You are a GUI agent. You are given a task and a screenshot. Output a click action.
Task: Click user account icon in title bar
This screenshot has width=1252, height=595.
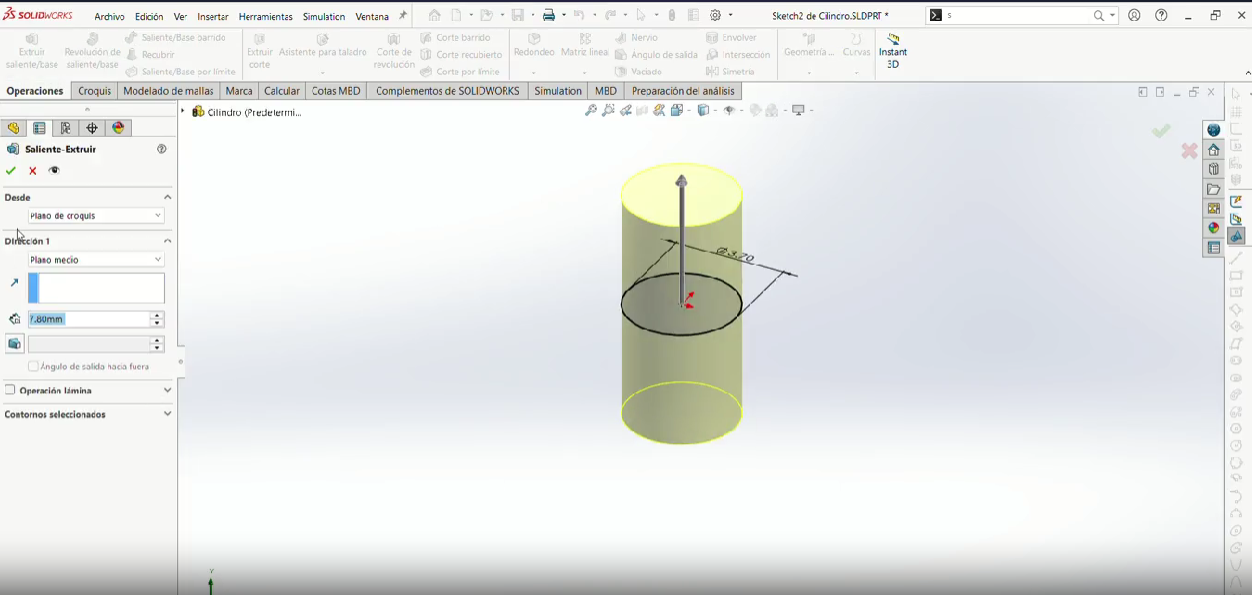(1134, 16)
